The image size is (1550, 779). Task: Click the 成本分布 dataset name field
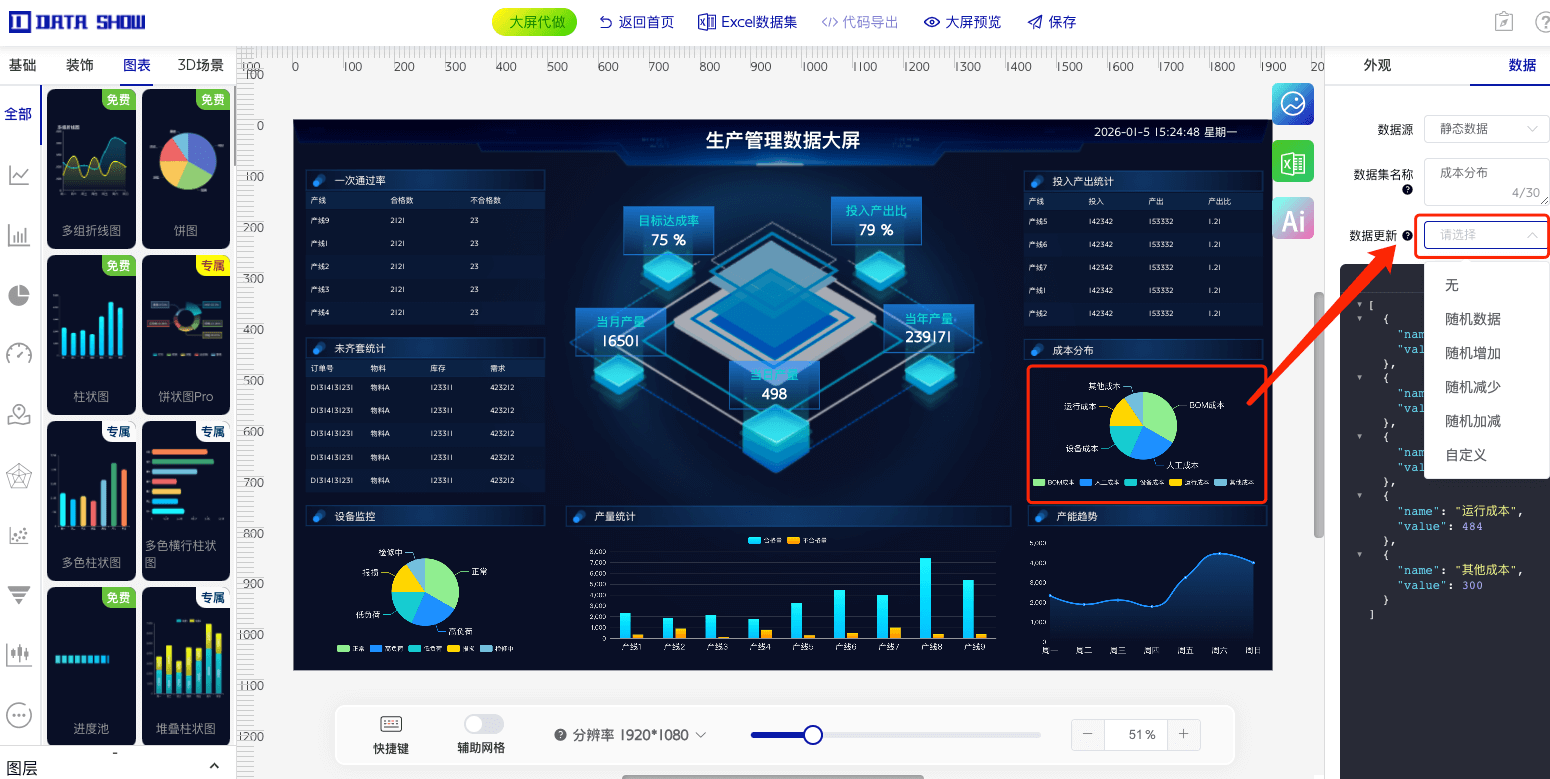click(1486, 173)
